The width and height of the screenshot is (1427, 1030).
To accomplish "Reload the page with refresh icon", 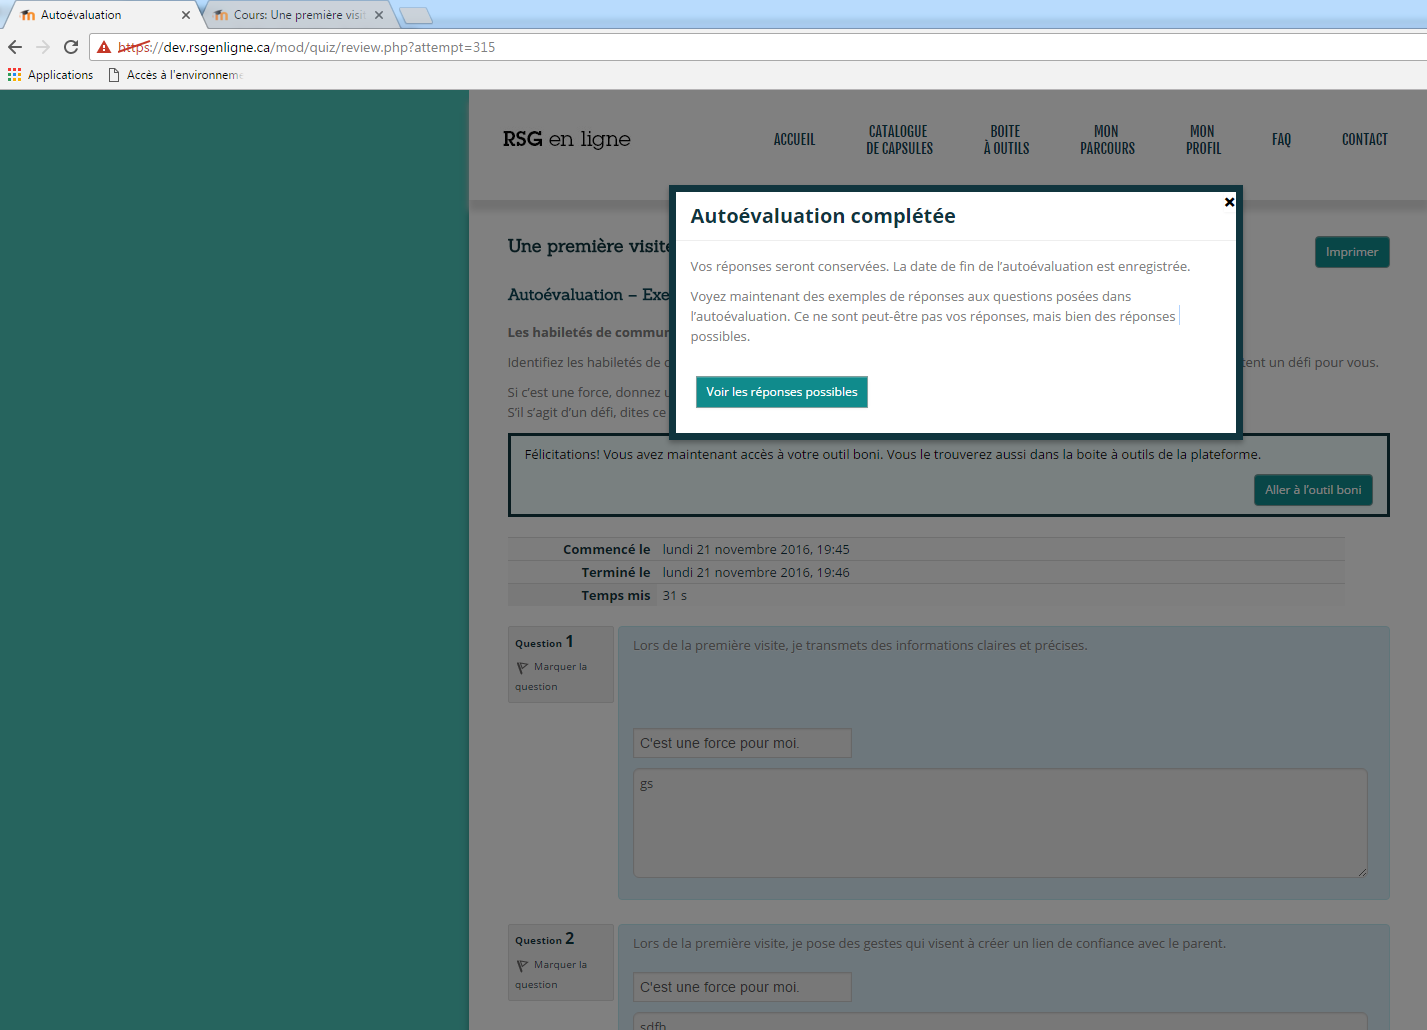I will pos(71,47).
